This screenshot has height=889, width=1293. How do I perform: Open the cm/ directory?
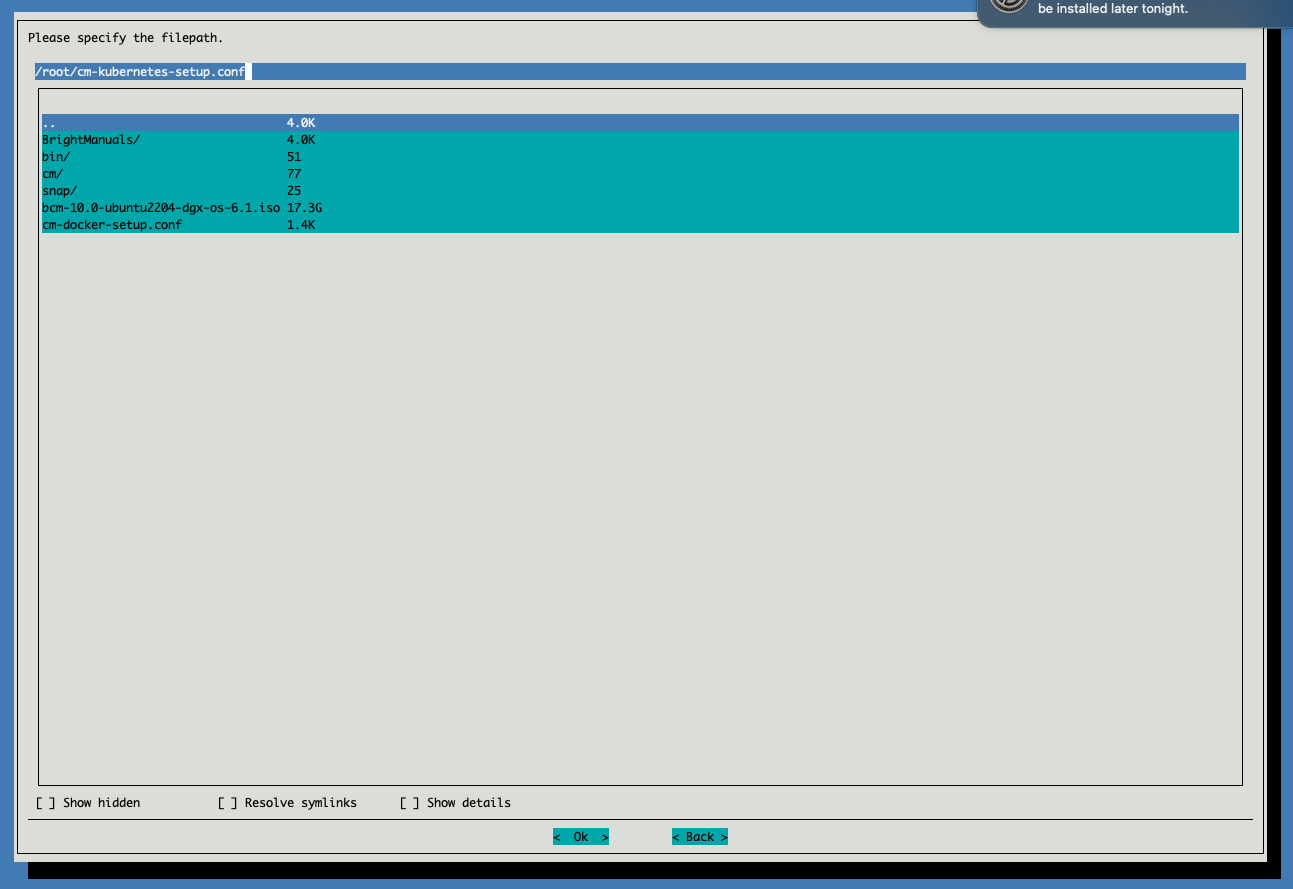pyautogui.click(x=640, y=174)
